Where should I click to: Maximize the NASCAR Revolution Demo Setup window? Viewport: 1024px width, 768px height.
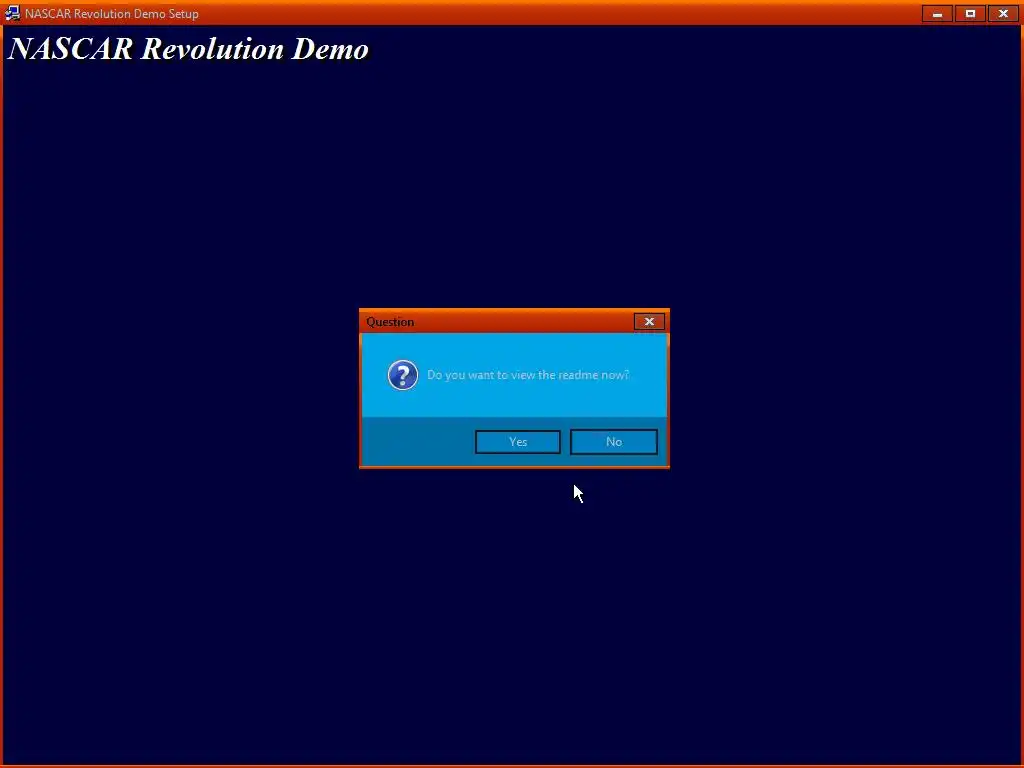[970, 13]
